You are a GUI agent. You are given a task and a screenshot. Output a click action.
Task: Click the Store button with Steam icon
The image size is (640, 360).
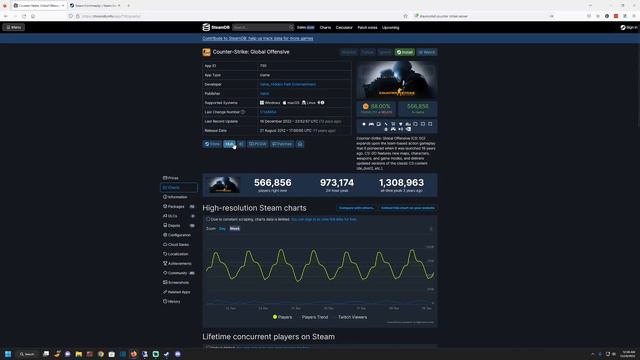tap(212, 144)
